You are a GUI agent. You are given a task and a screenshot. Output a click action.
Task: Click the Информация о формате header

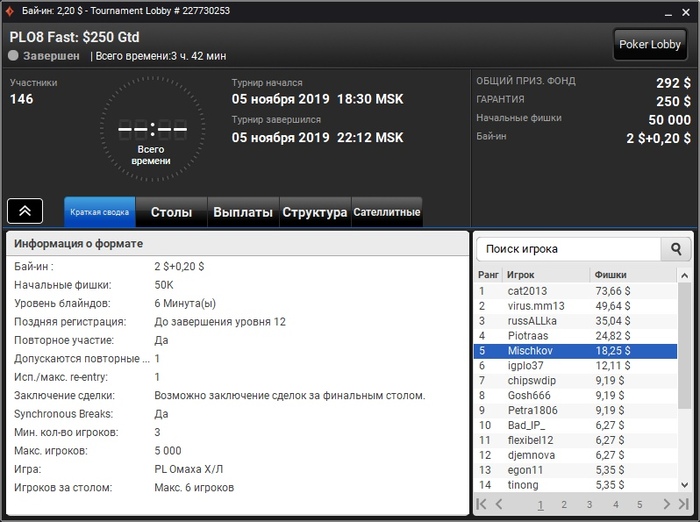click(x=237, y=244)
